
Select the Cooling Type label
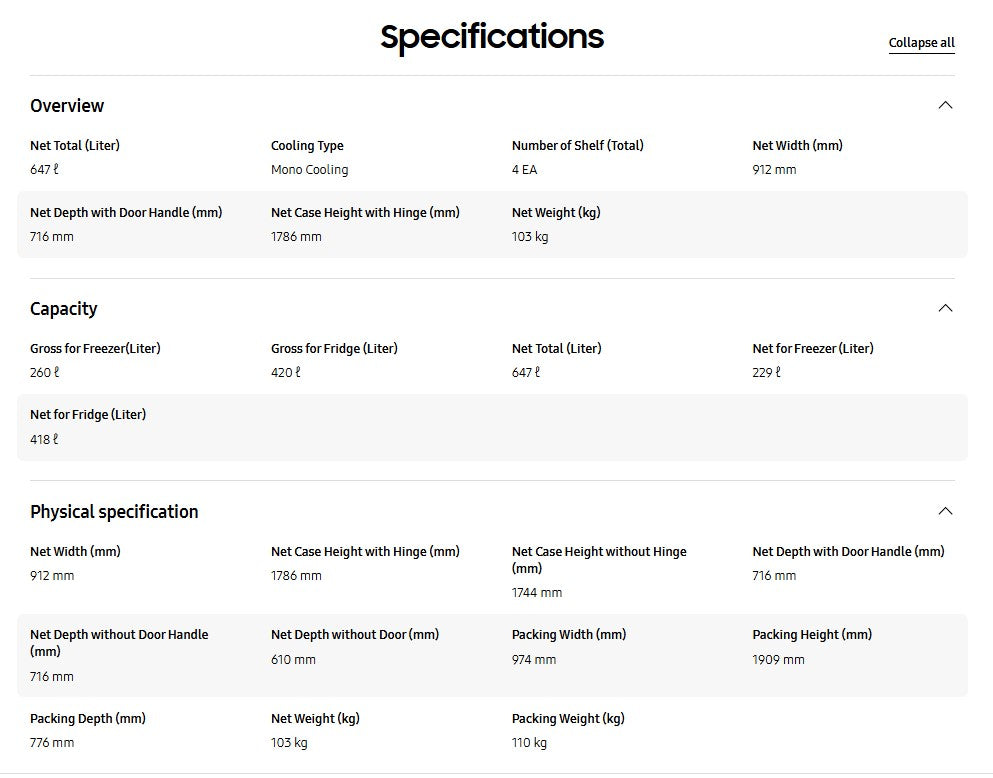[307, 146]
